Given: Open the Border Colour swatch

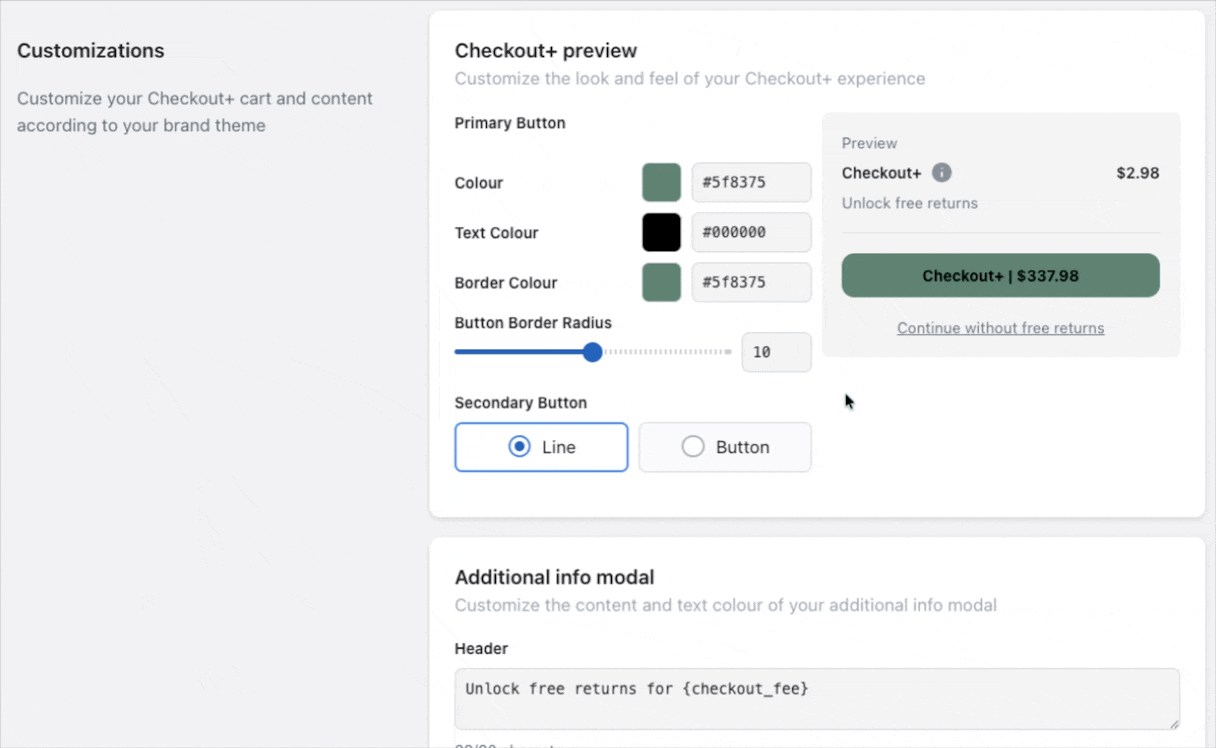Looking at the screenshot, I should click(x=661, y=283).
